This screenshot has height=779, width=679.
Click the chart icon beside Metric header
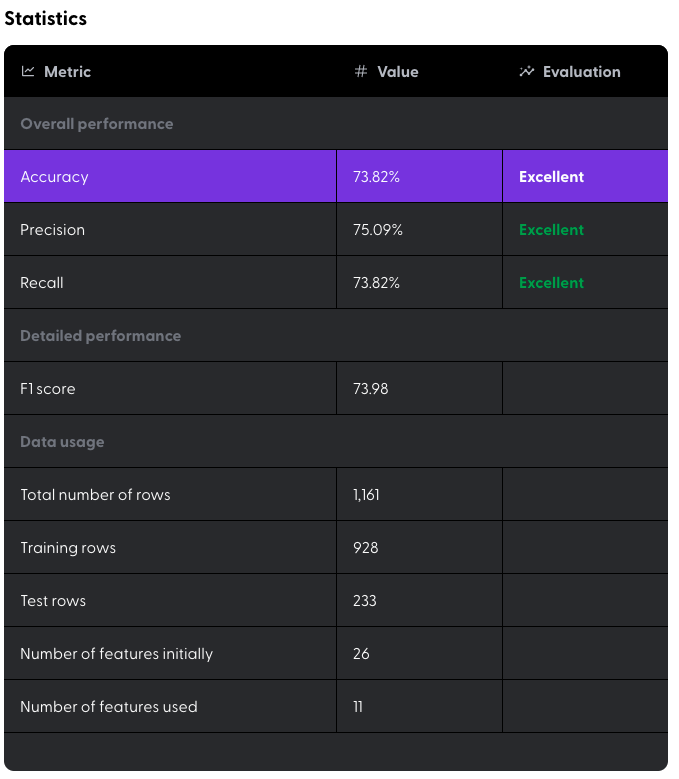point(28,72)
